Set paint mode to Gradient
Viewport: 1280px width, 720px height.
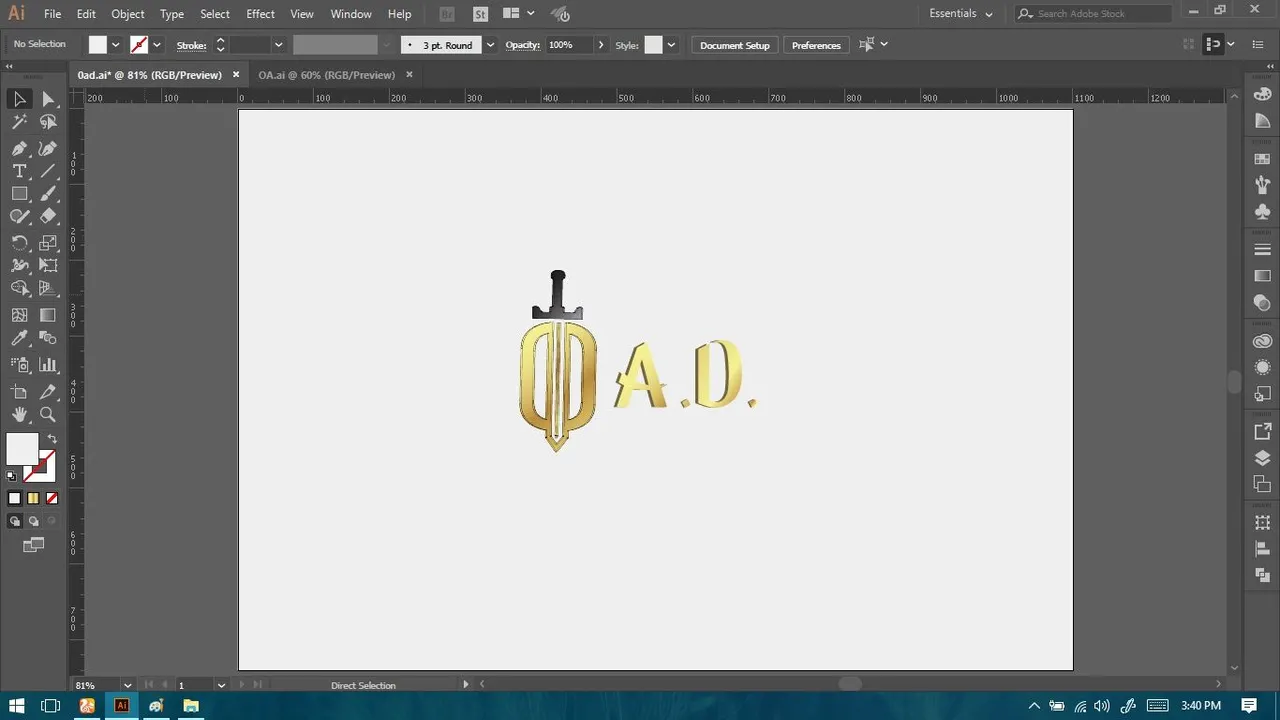point(33,498)
